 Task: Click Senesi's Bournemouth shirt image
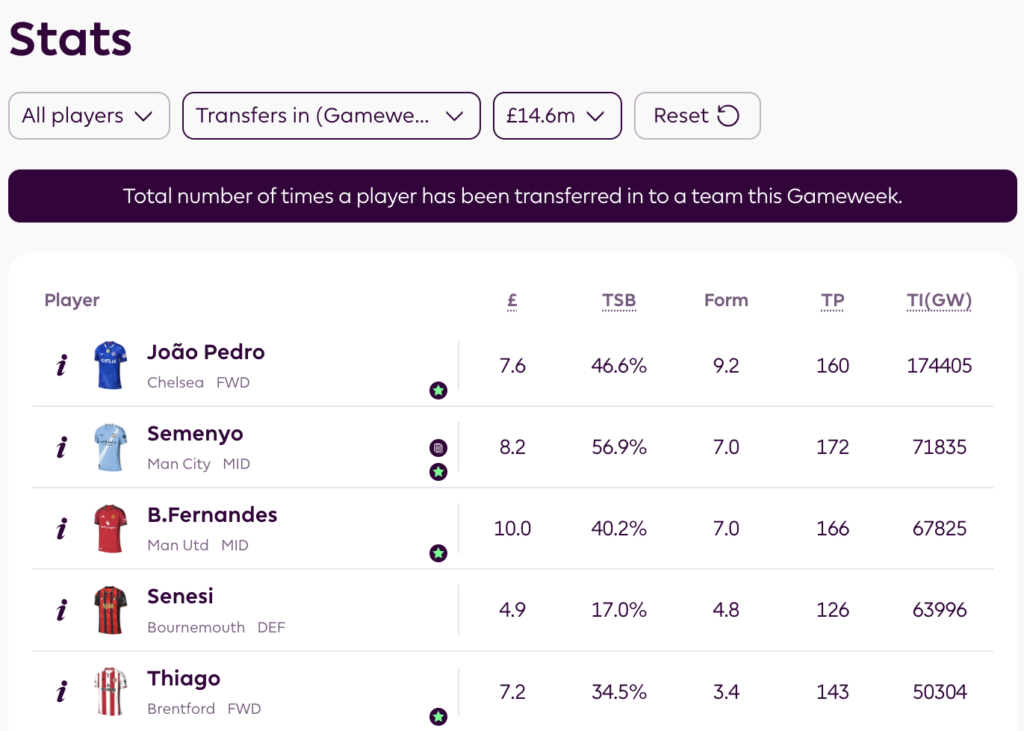110,610
